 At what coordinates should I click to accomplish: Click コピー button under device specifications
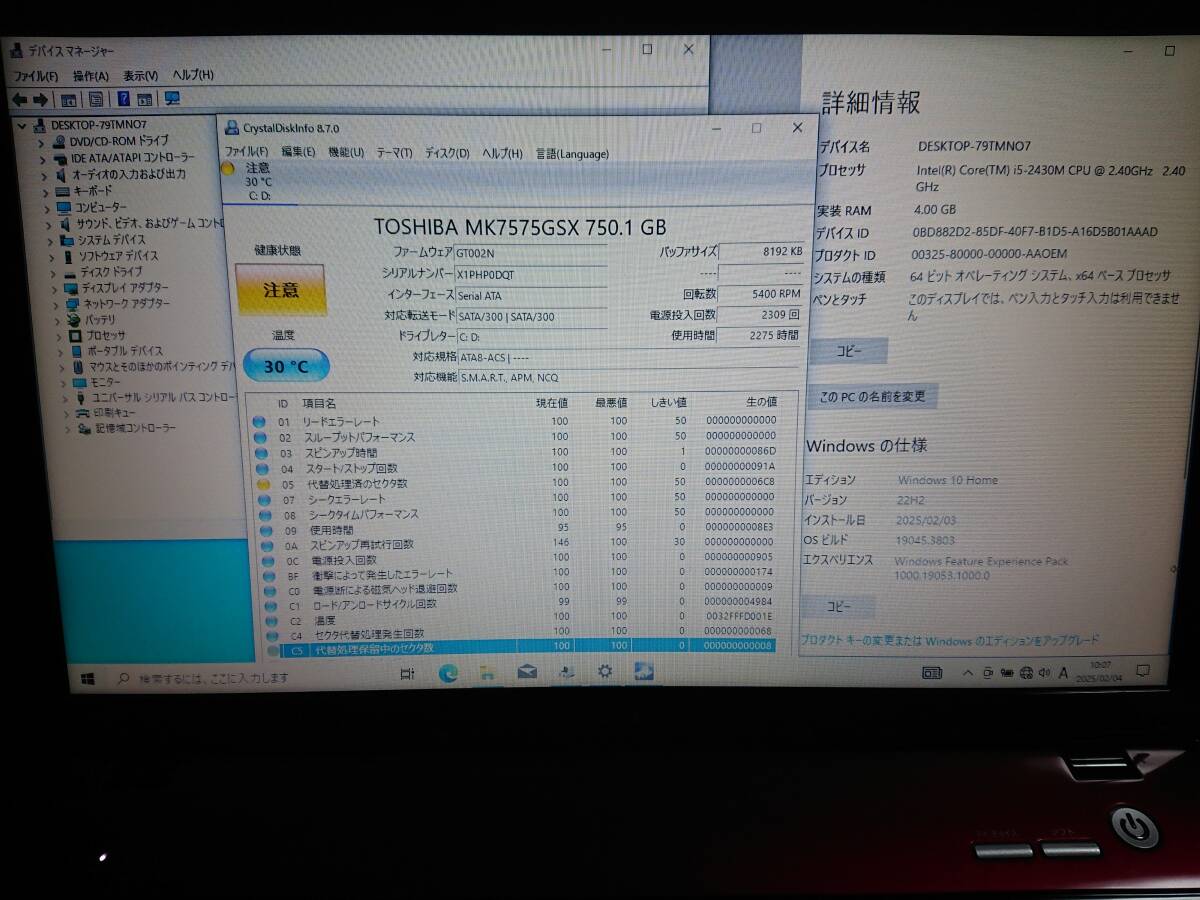tap(848, 351)
